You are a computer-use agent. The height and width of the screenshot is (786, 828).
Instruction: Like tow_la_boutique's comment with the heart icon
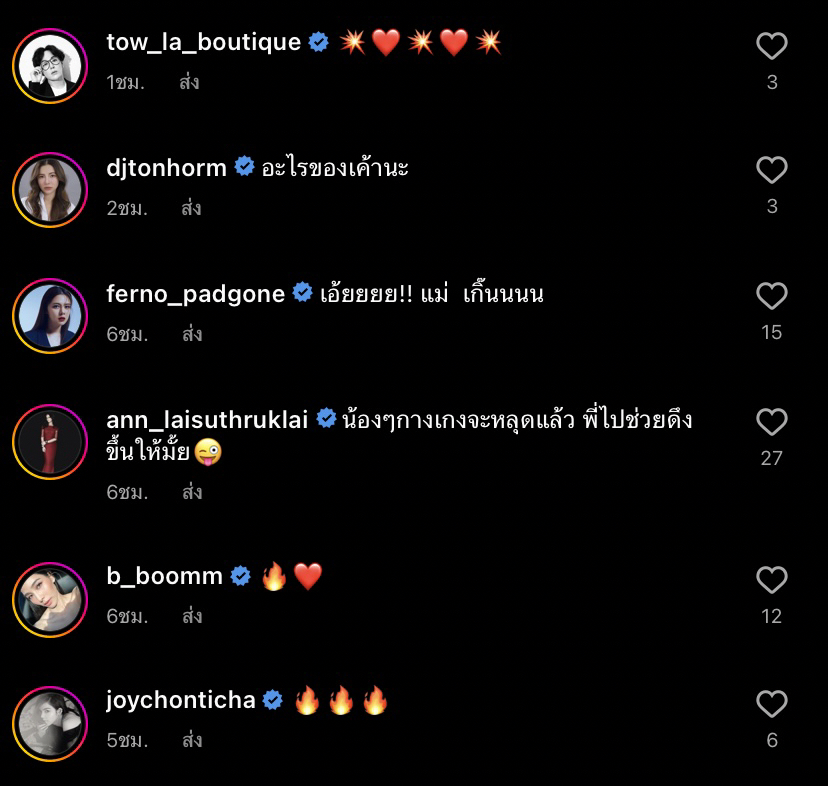(x=771, y=44)
